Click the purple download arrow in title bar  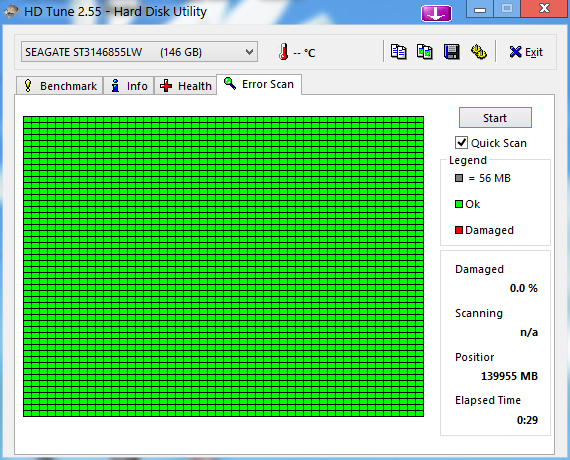pyautogui.click(x=436, y=13)
